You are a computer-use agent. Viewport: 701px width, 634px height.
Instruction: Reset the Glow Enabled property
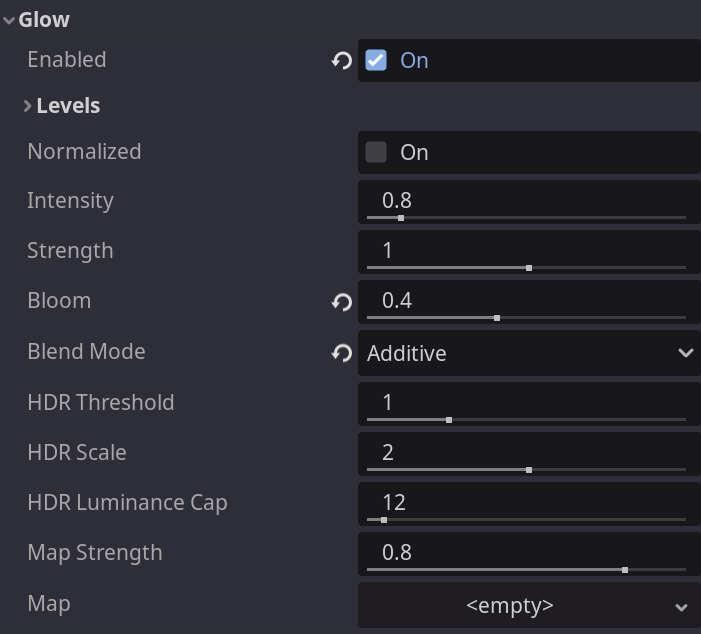tap(342, 61)
